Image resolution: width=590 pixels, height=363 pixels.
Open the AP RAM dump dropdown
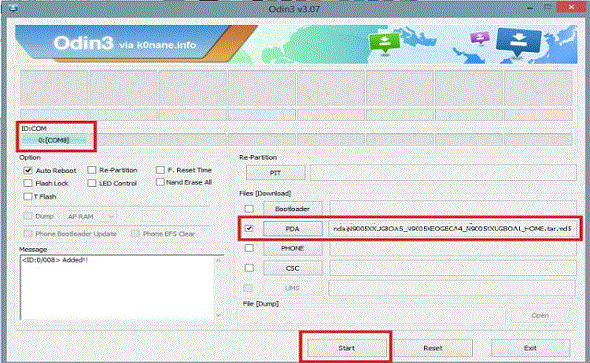coord(91,216)
